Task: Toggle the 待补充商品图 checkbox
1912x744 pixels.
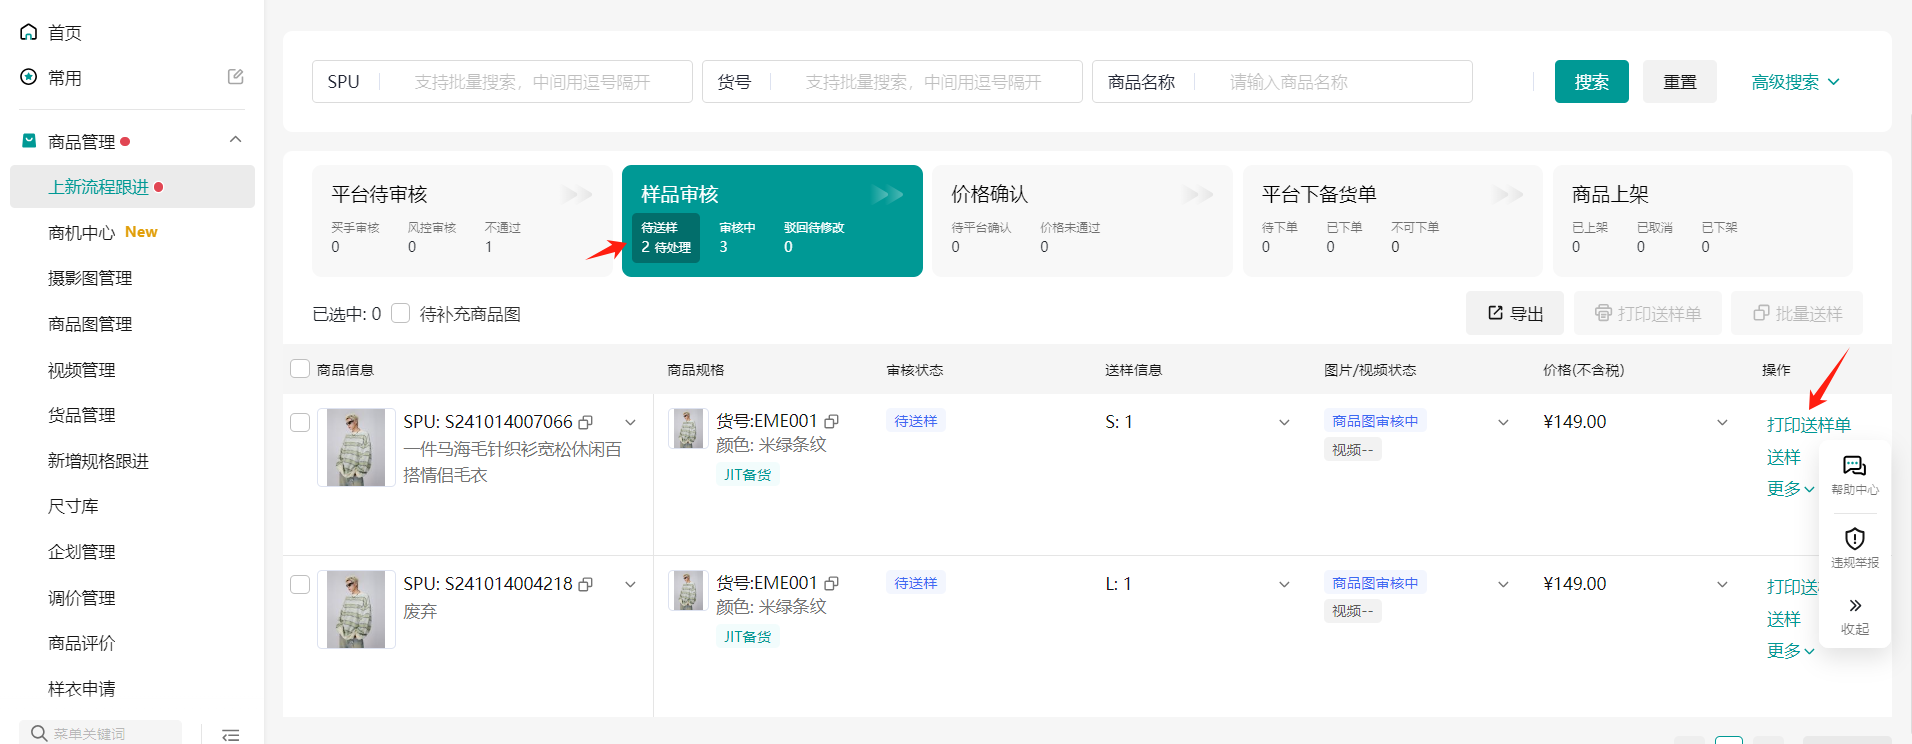Action: pos(401,314)
